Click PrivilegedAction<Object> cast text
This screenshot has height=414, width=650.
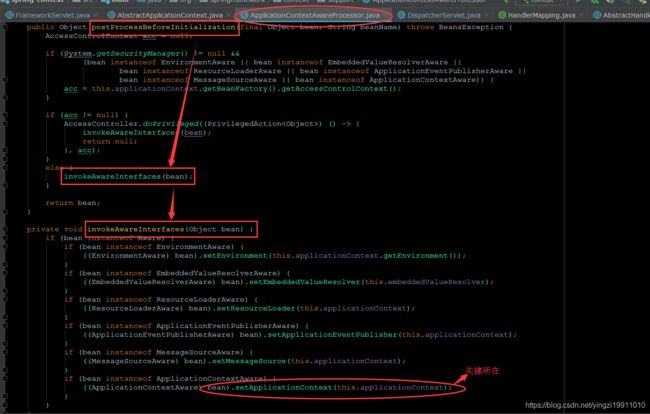[x=263, y=124]
